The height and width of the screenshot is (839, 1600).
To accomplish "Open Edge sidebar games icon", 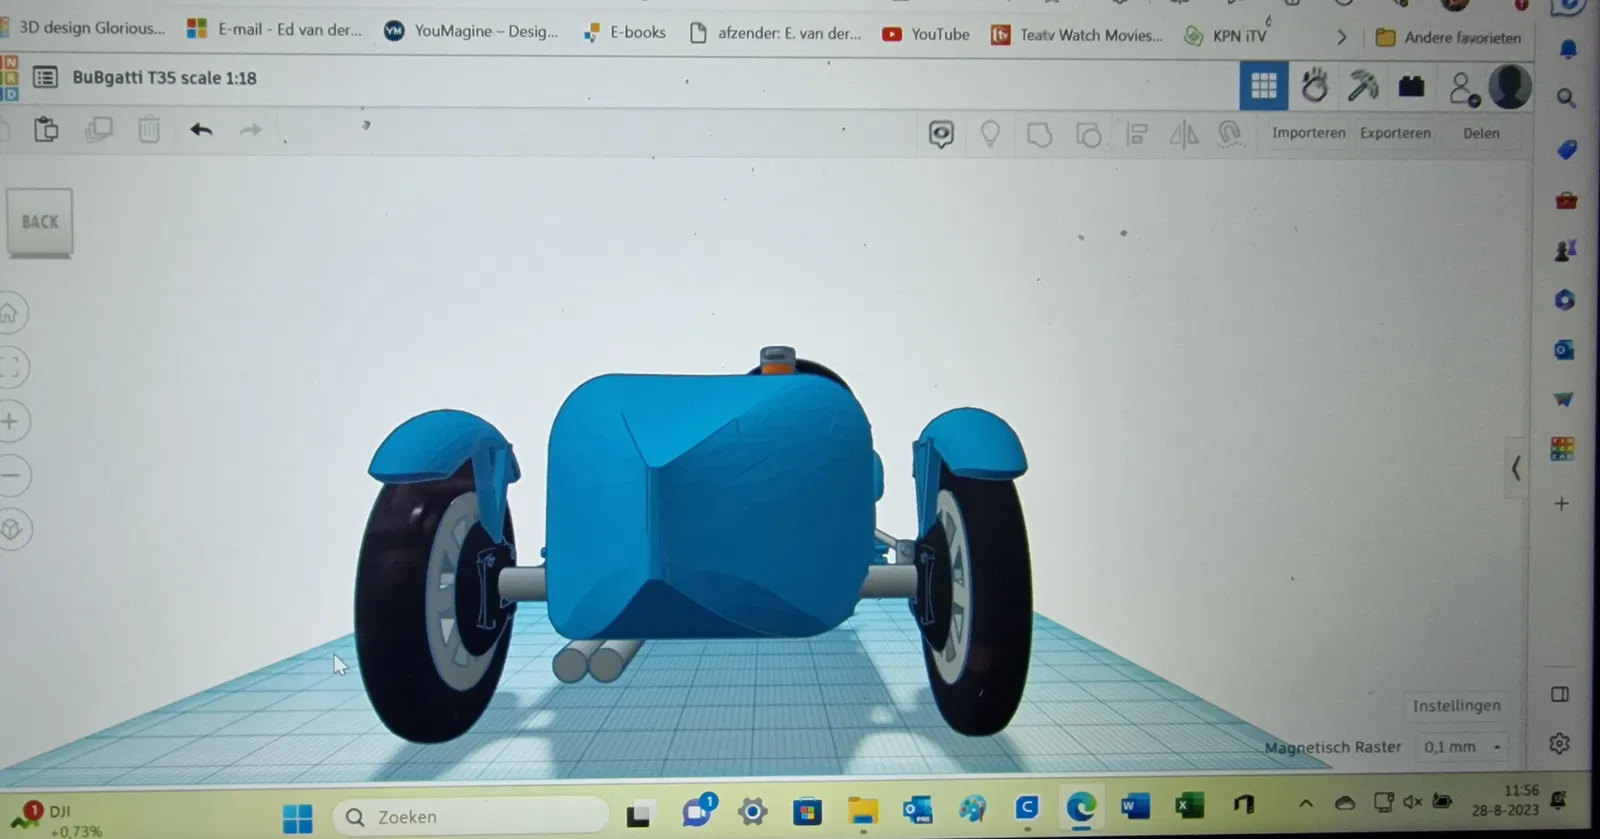I will 1566,250.
